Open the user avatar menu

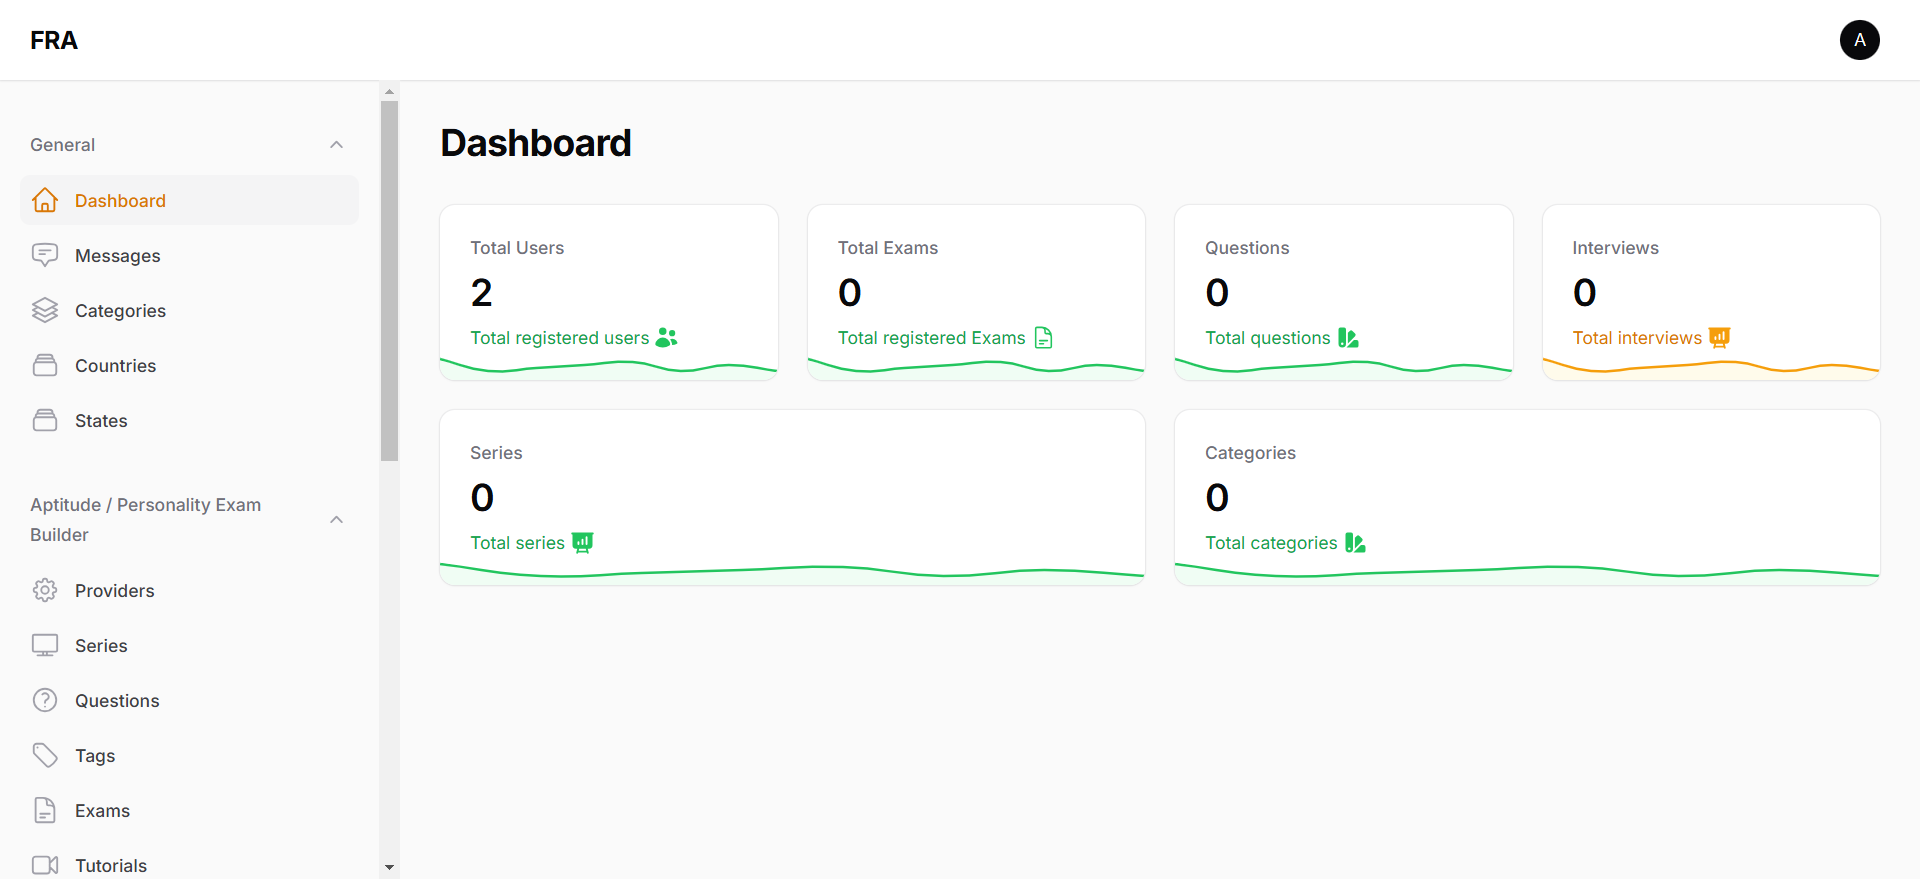1859,40
